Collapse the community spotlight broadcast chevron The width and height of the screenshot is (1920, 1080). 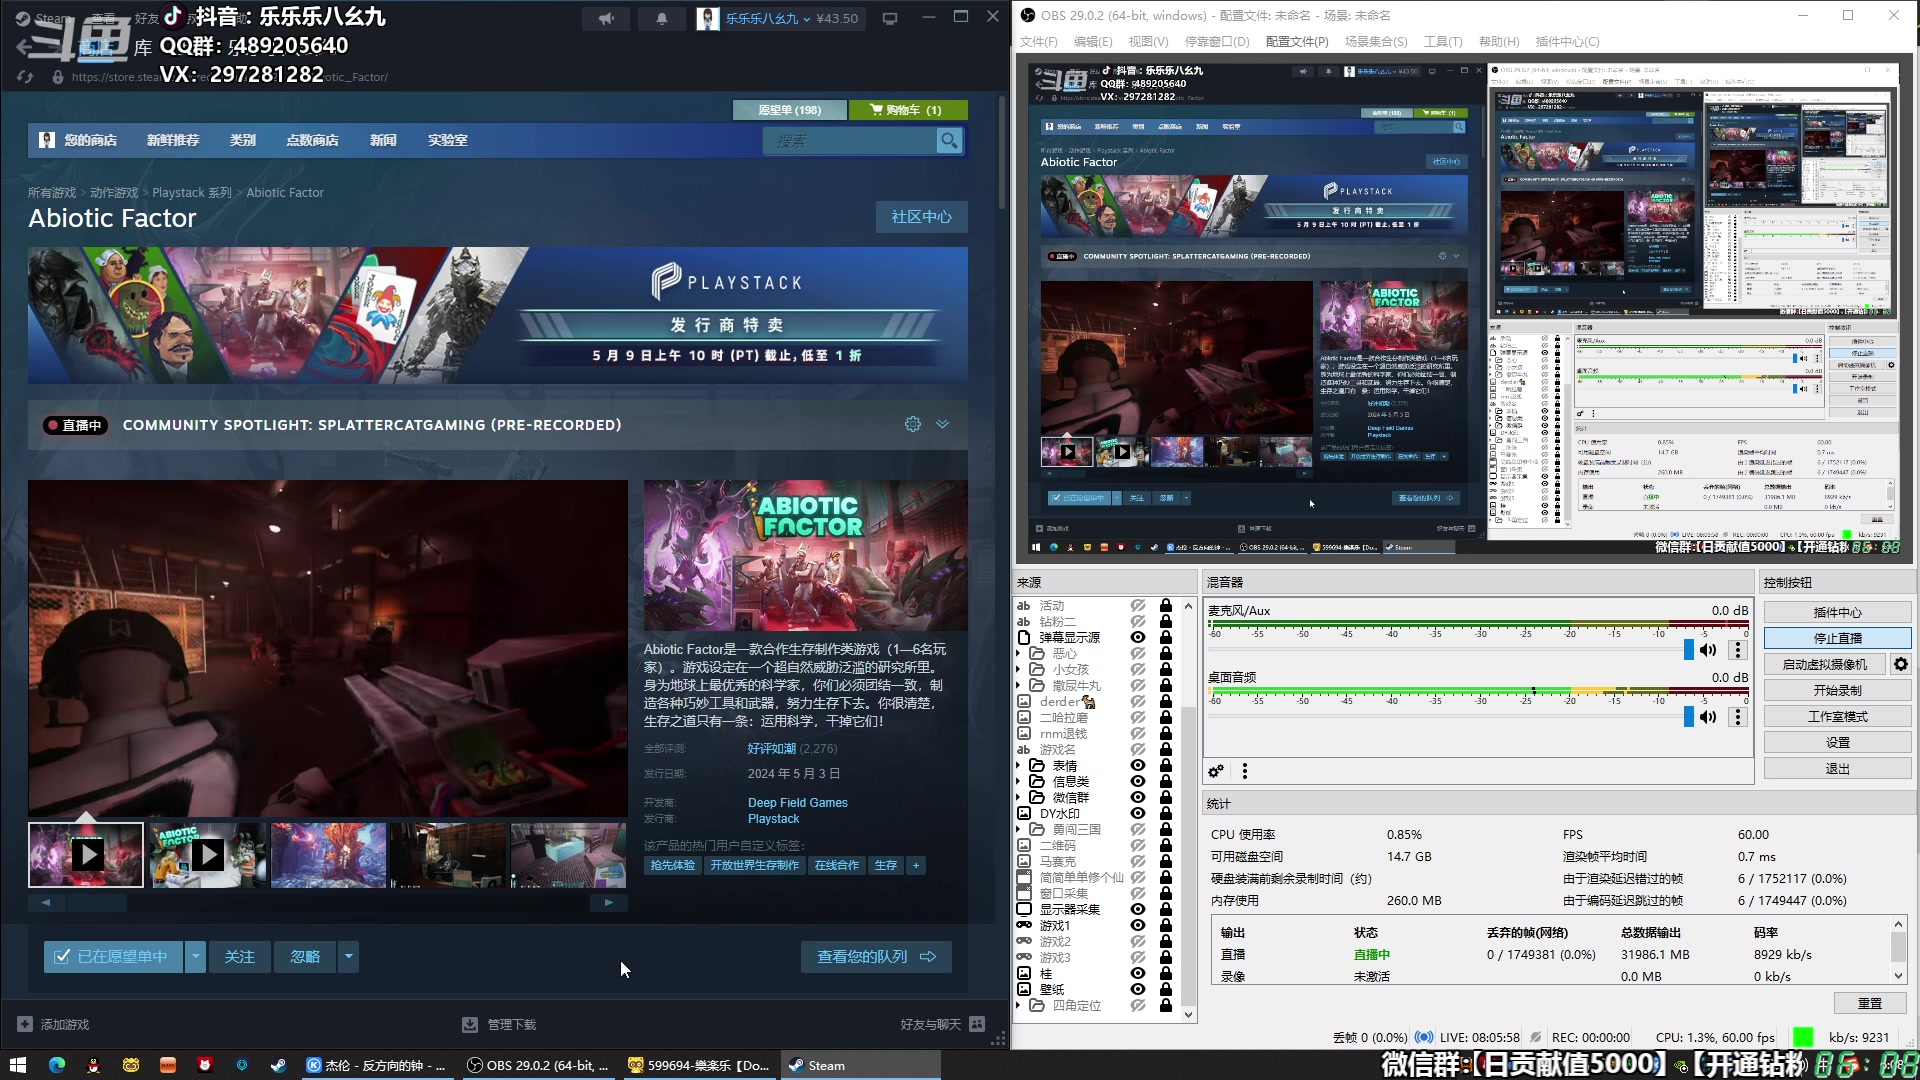tap(942, 424)
